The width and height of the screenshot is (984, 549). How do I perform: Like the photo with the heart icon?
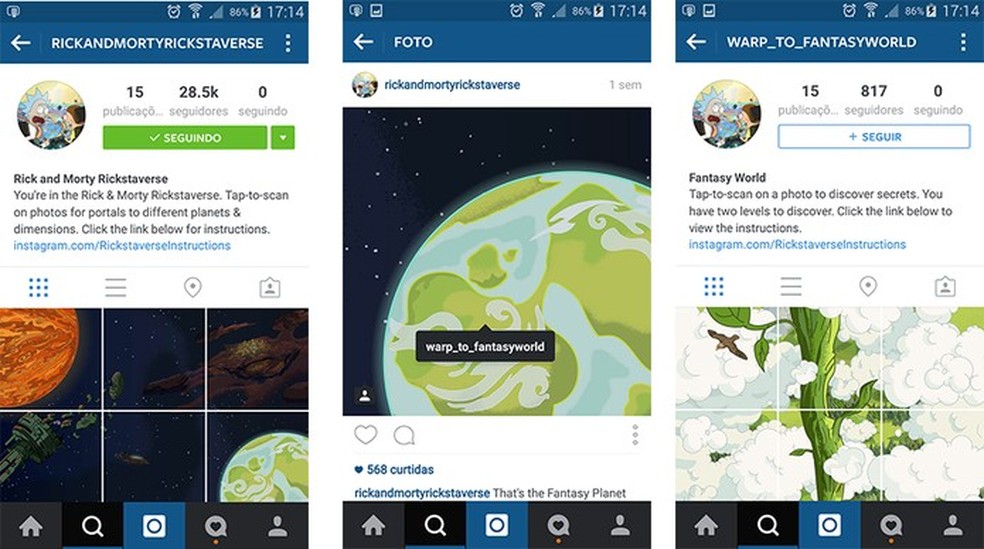[x=366, y=435]
